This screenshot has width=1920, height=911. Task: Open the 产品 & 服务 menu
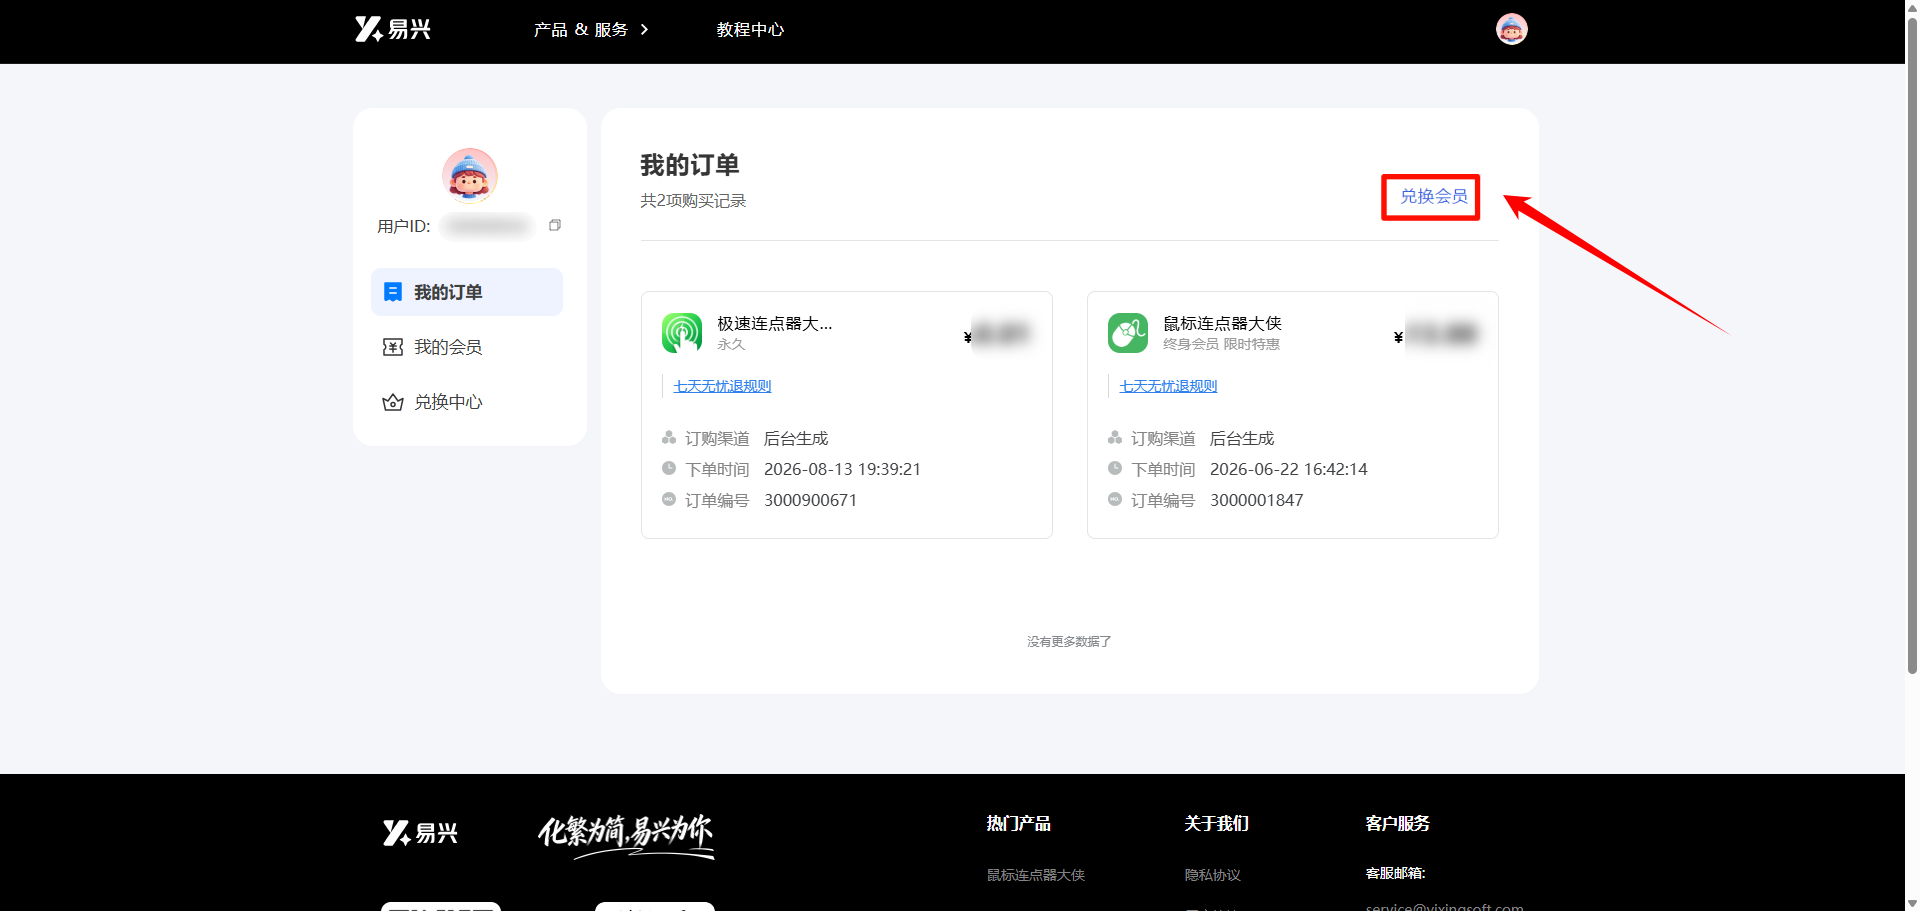pos(590,30)
